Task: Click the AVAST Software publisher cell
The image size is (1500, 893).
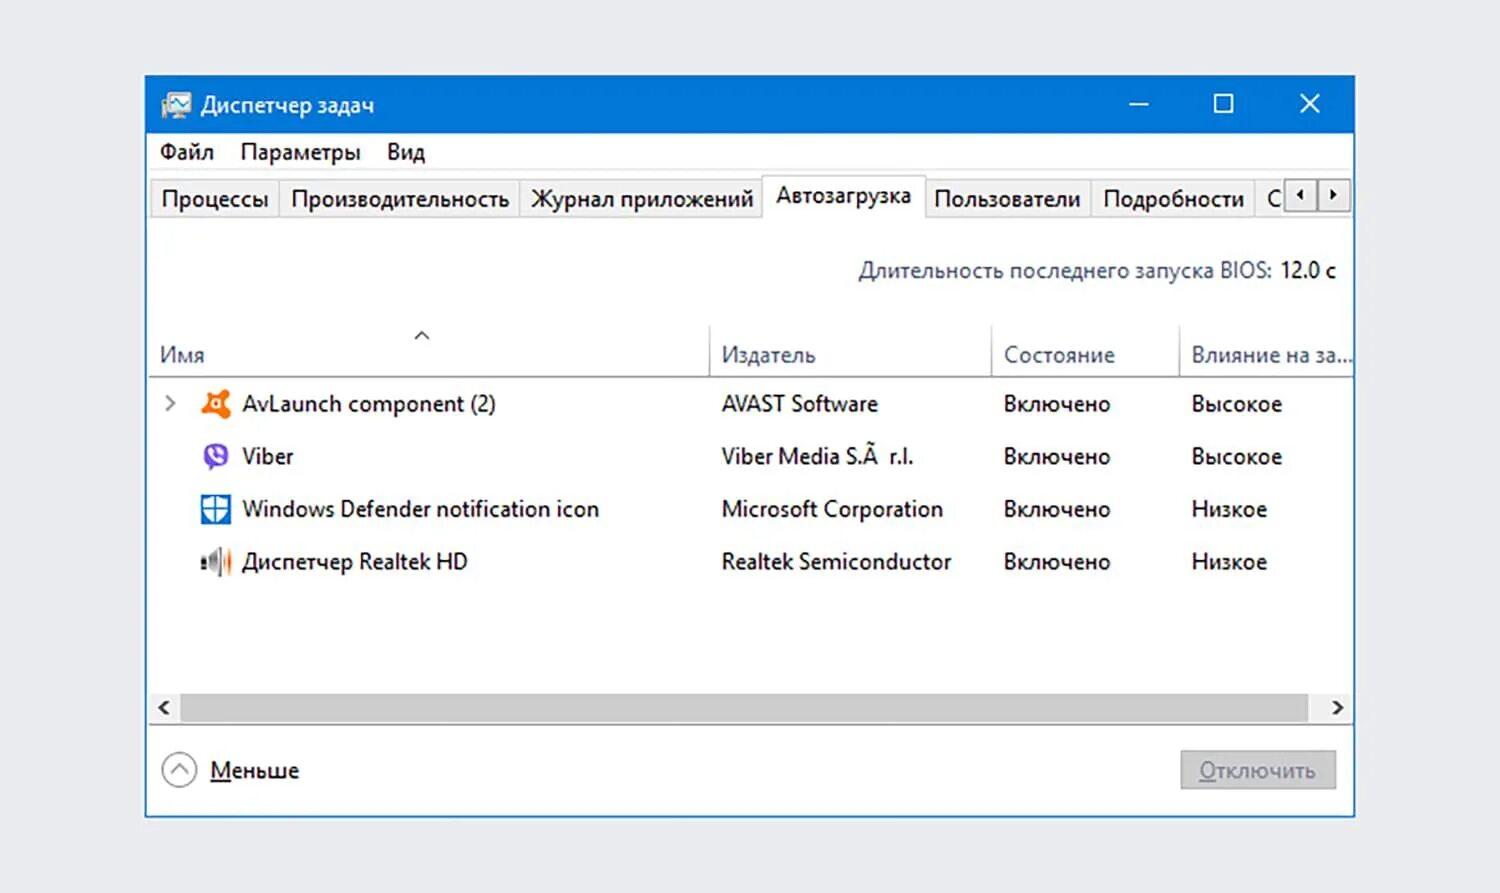Action: click(x=800, y=404)
